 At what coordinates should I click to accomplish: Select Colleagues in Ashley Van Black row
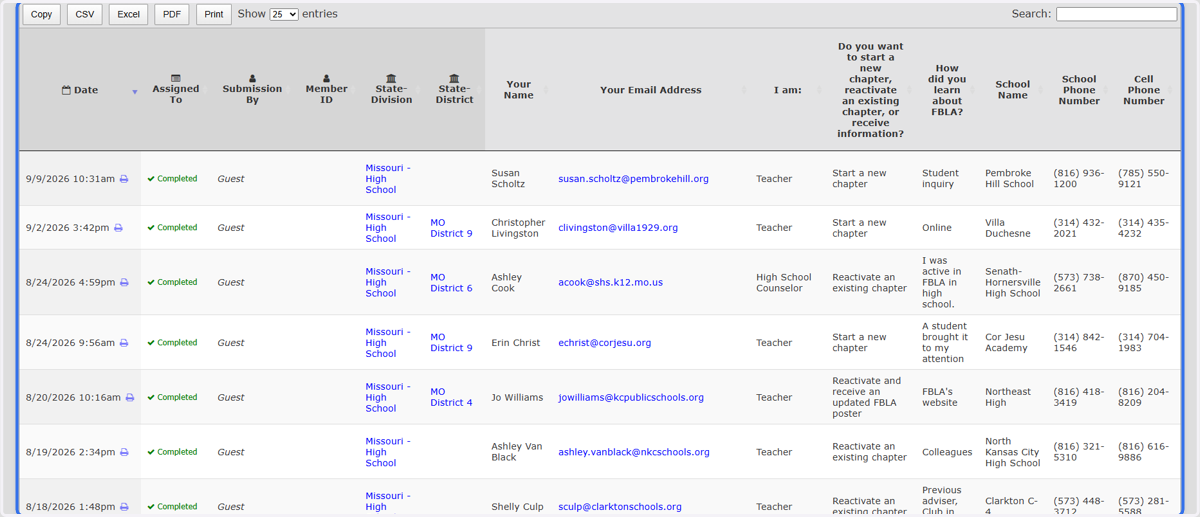pyautogui.click(x=947, y=452)
